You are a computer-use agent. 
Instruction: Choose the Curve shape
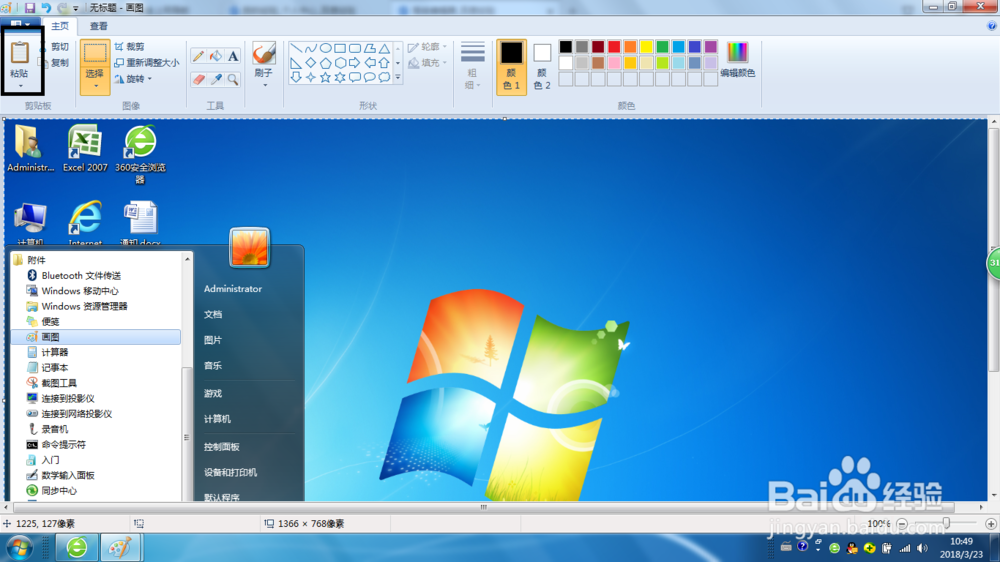click(x=311, y=48)
